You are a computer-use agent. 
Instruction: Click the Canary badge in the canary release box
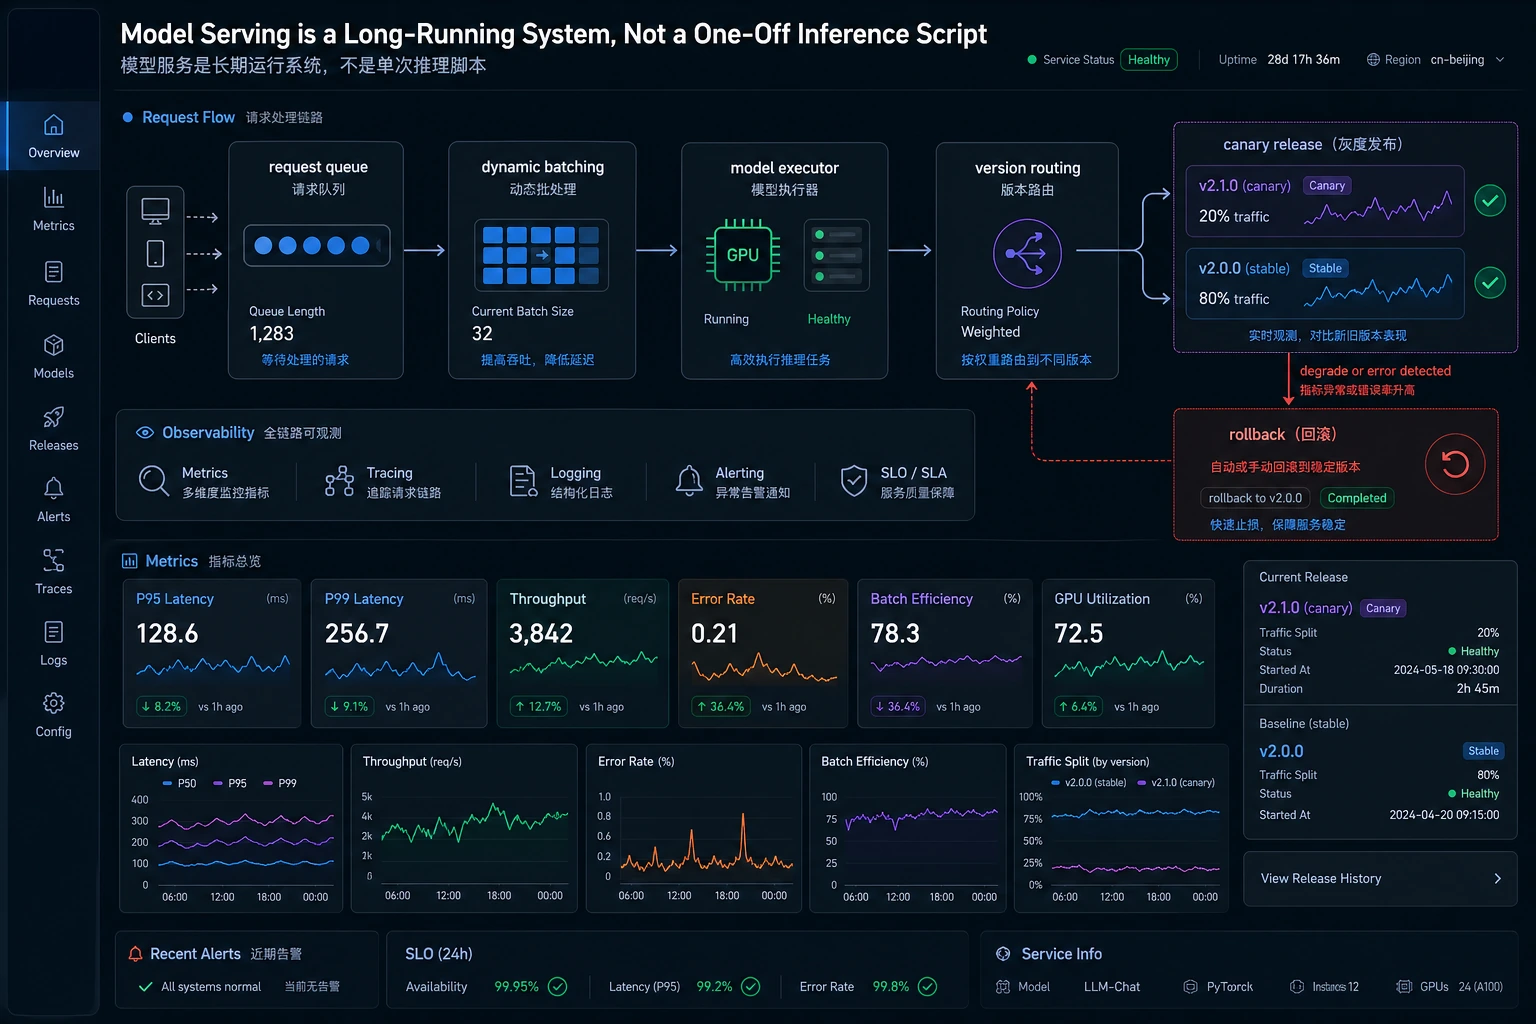(1327, 186)
